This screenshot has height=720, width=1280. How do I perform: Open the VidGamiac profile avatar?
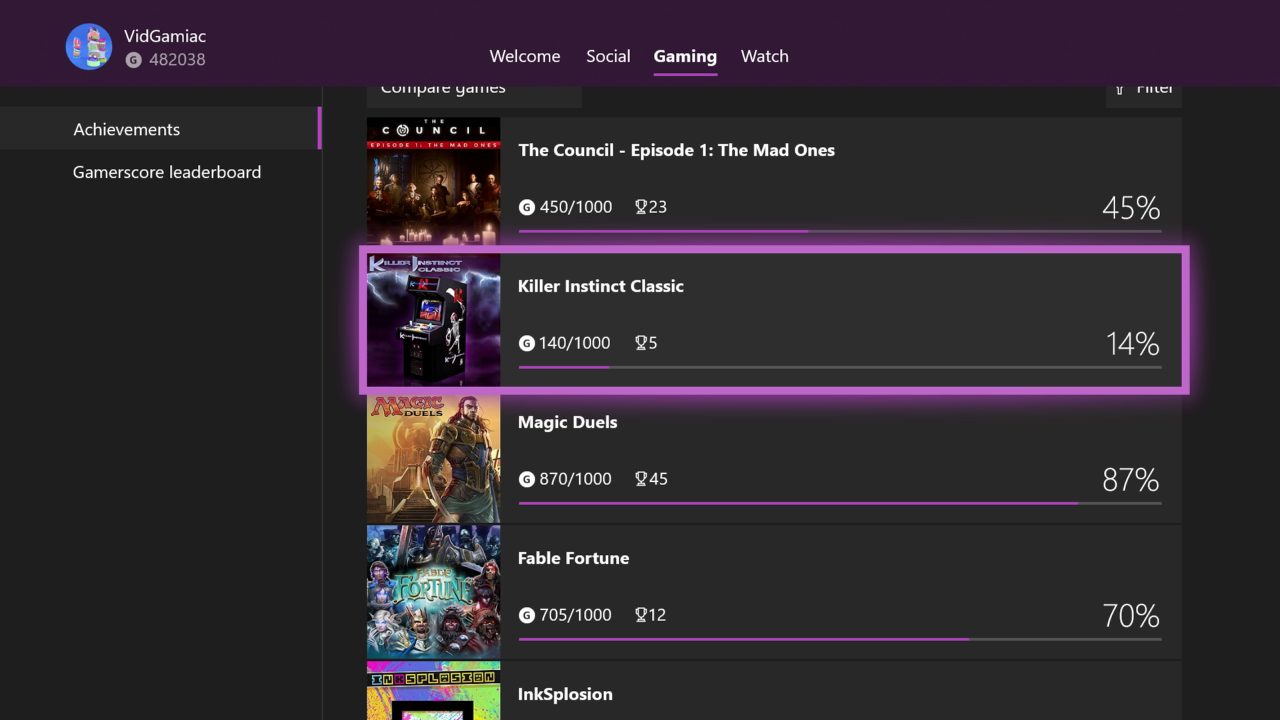(x=89, y=47)
